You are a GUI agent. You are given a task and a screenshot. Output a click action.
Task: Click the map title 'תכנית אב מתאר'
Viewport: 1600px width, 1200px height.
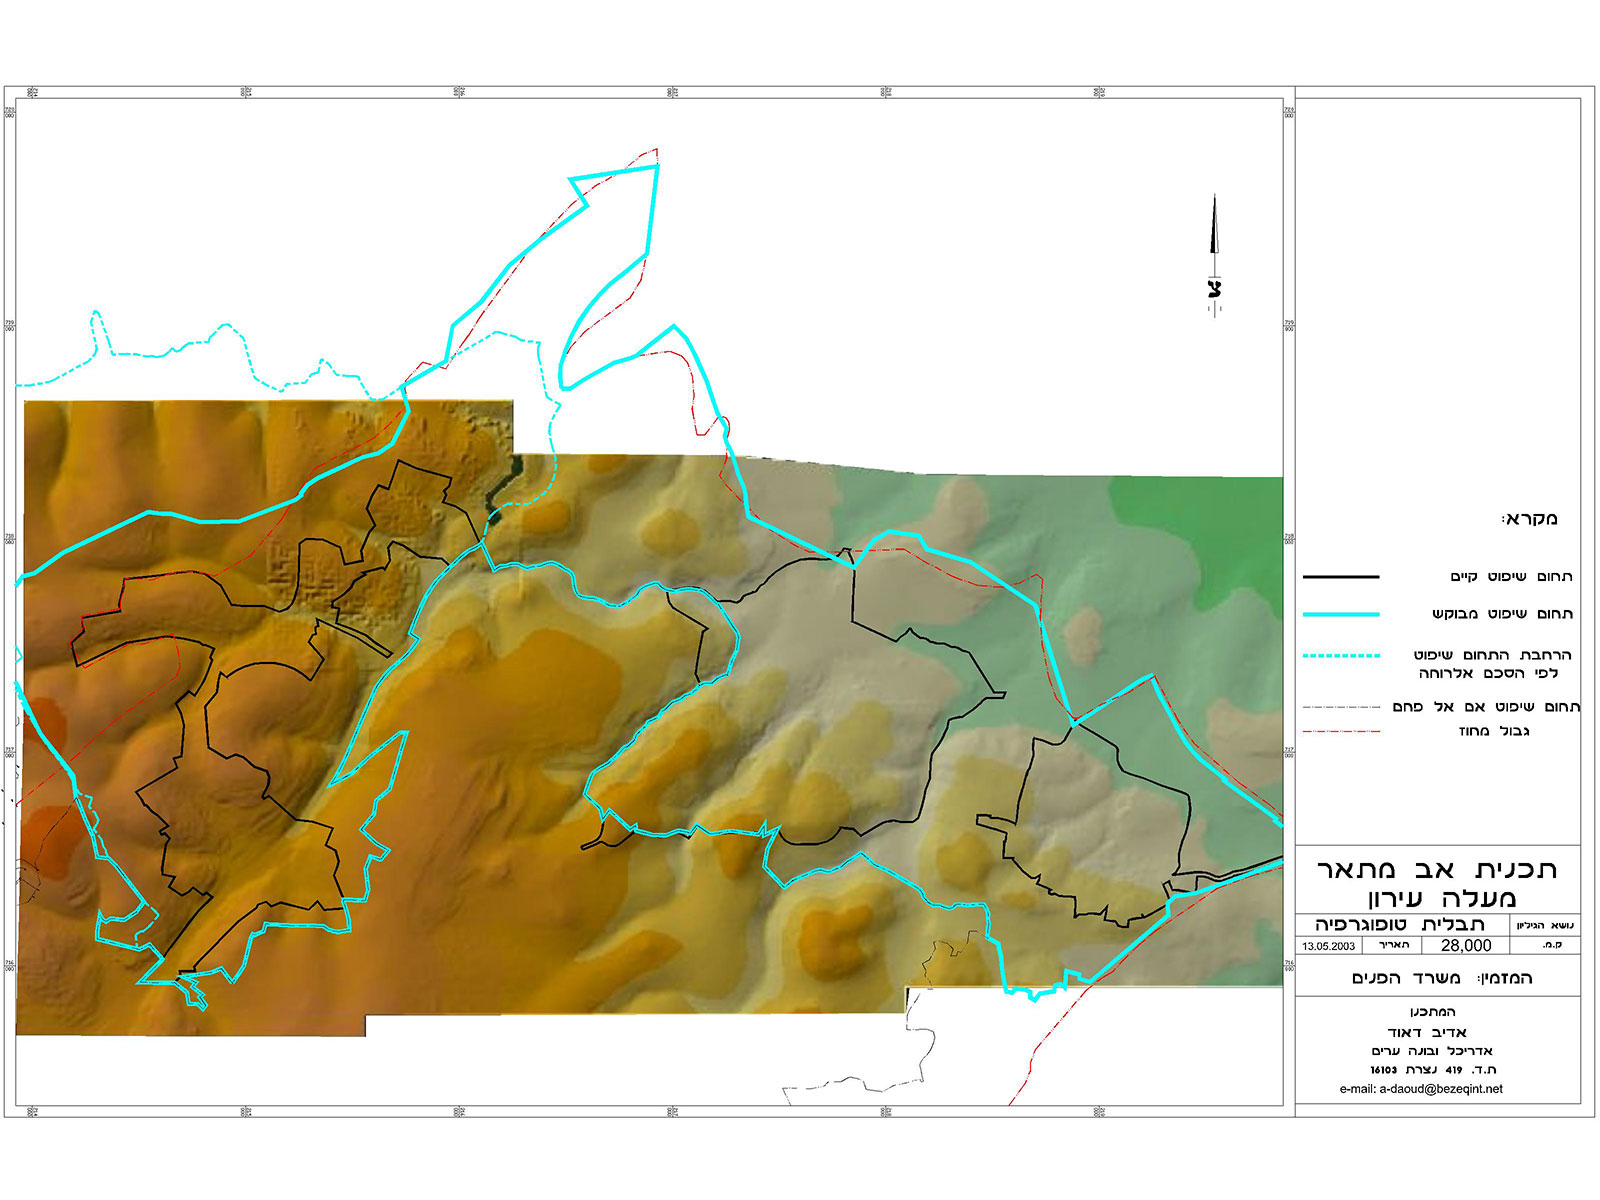(x=1437, y=869)
